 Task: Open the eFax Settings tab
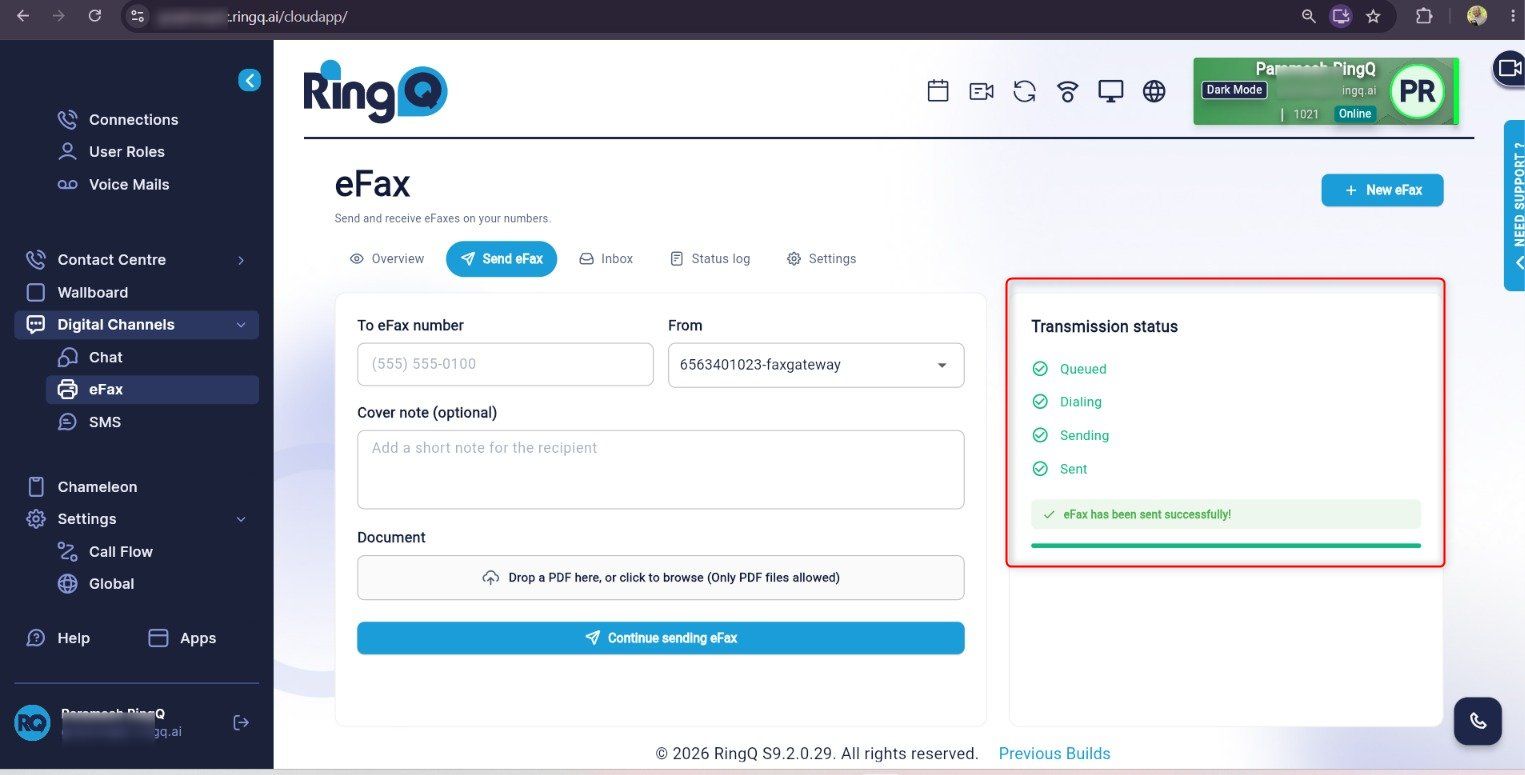[x=821, y=259]
